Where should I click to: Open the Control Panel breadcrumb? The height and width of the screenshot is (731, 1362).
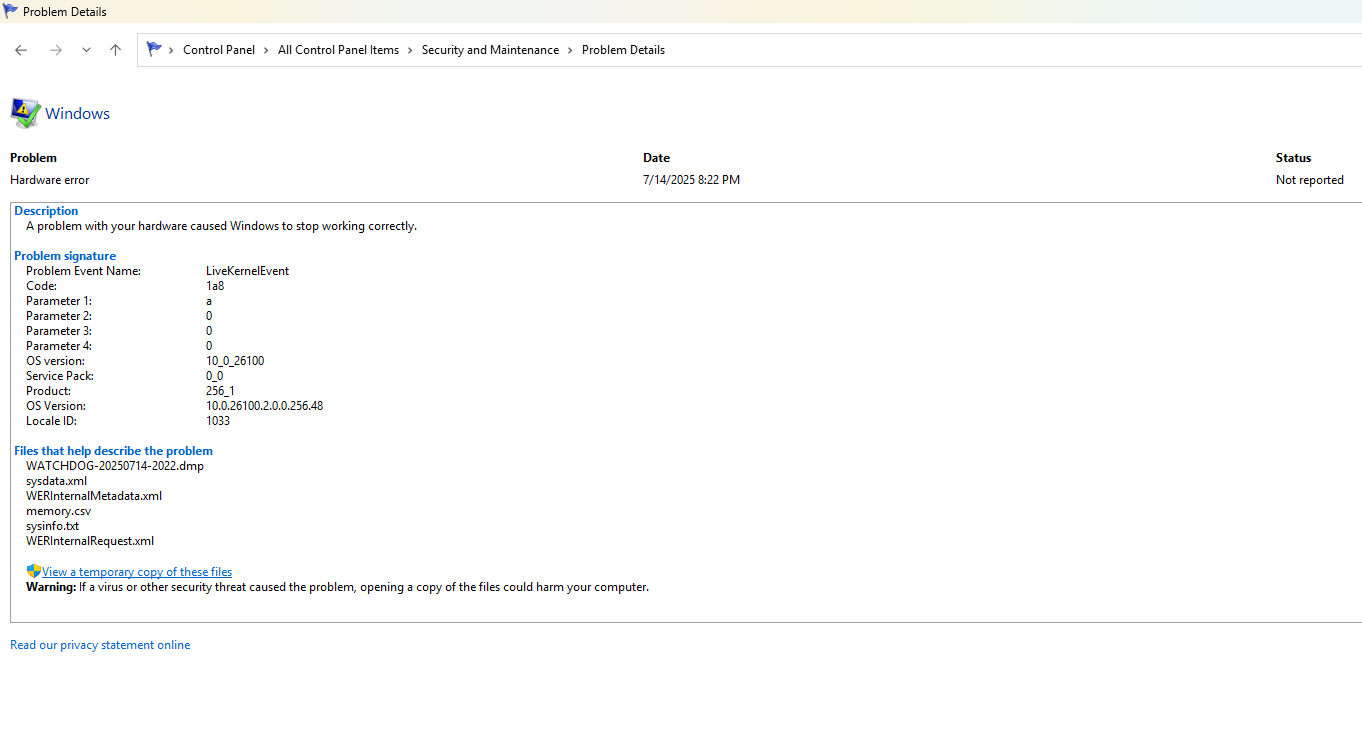click(218, 50)
